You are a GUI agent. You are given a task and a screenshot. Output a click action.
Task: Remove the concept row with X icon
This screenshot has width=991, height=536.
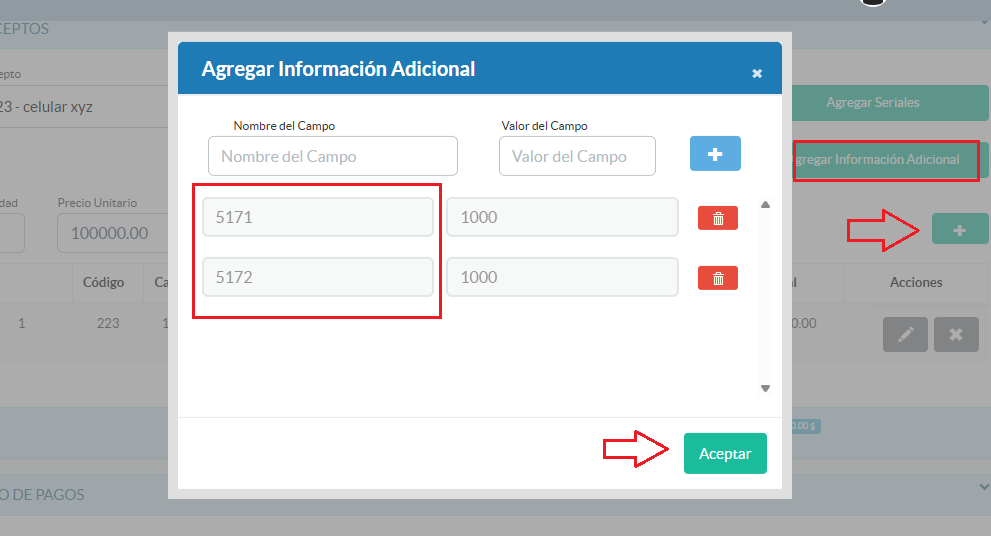pos(955,335)
